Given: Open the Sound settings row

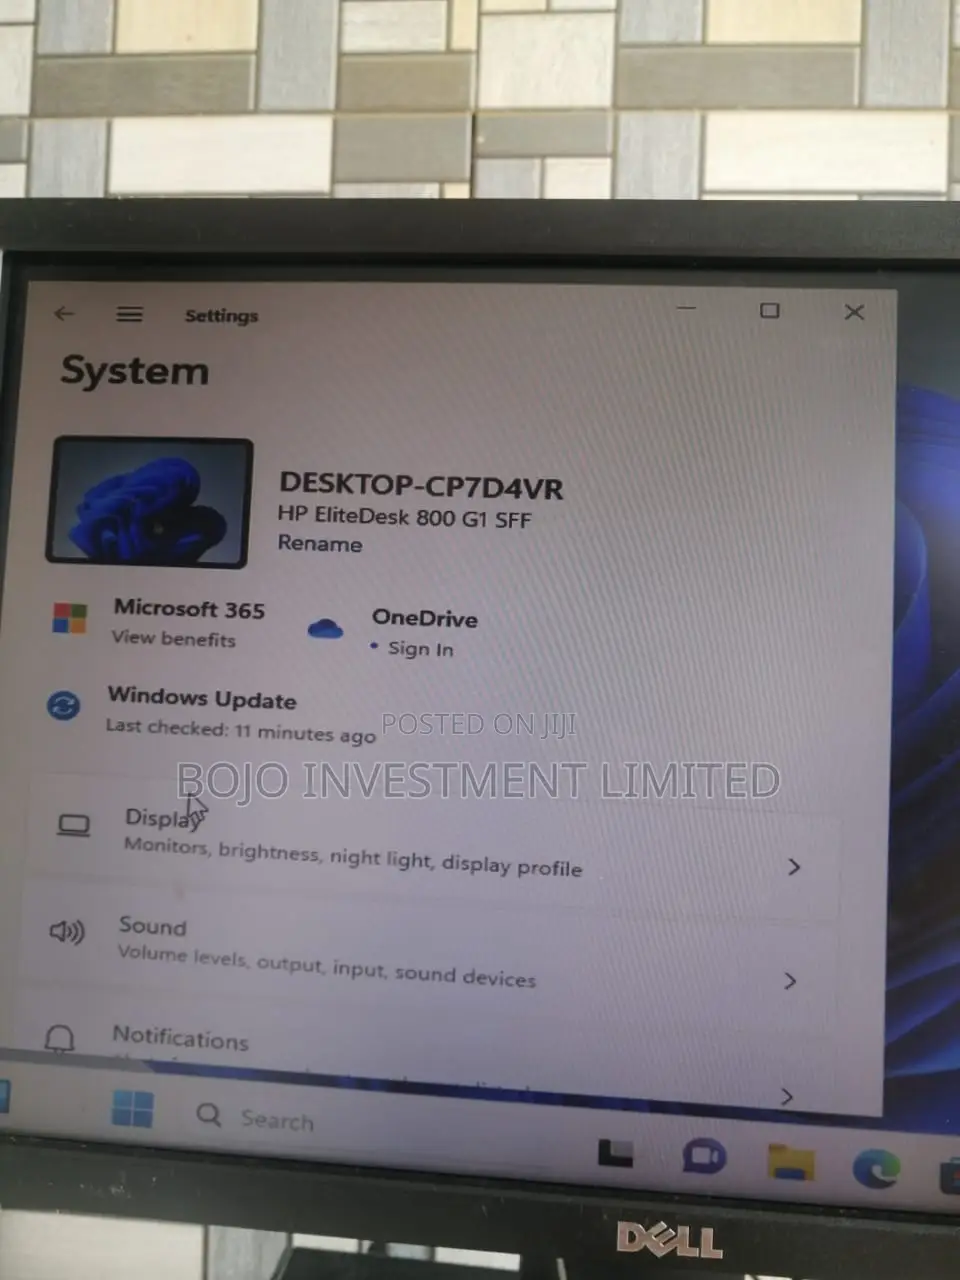Looking at the screenshot, I should point(430,955).
